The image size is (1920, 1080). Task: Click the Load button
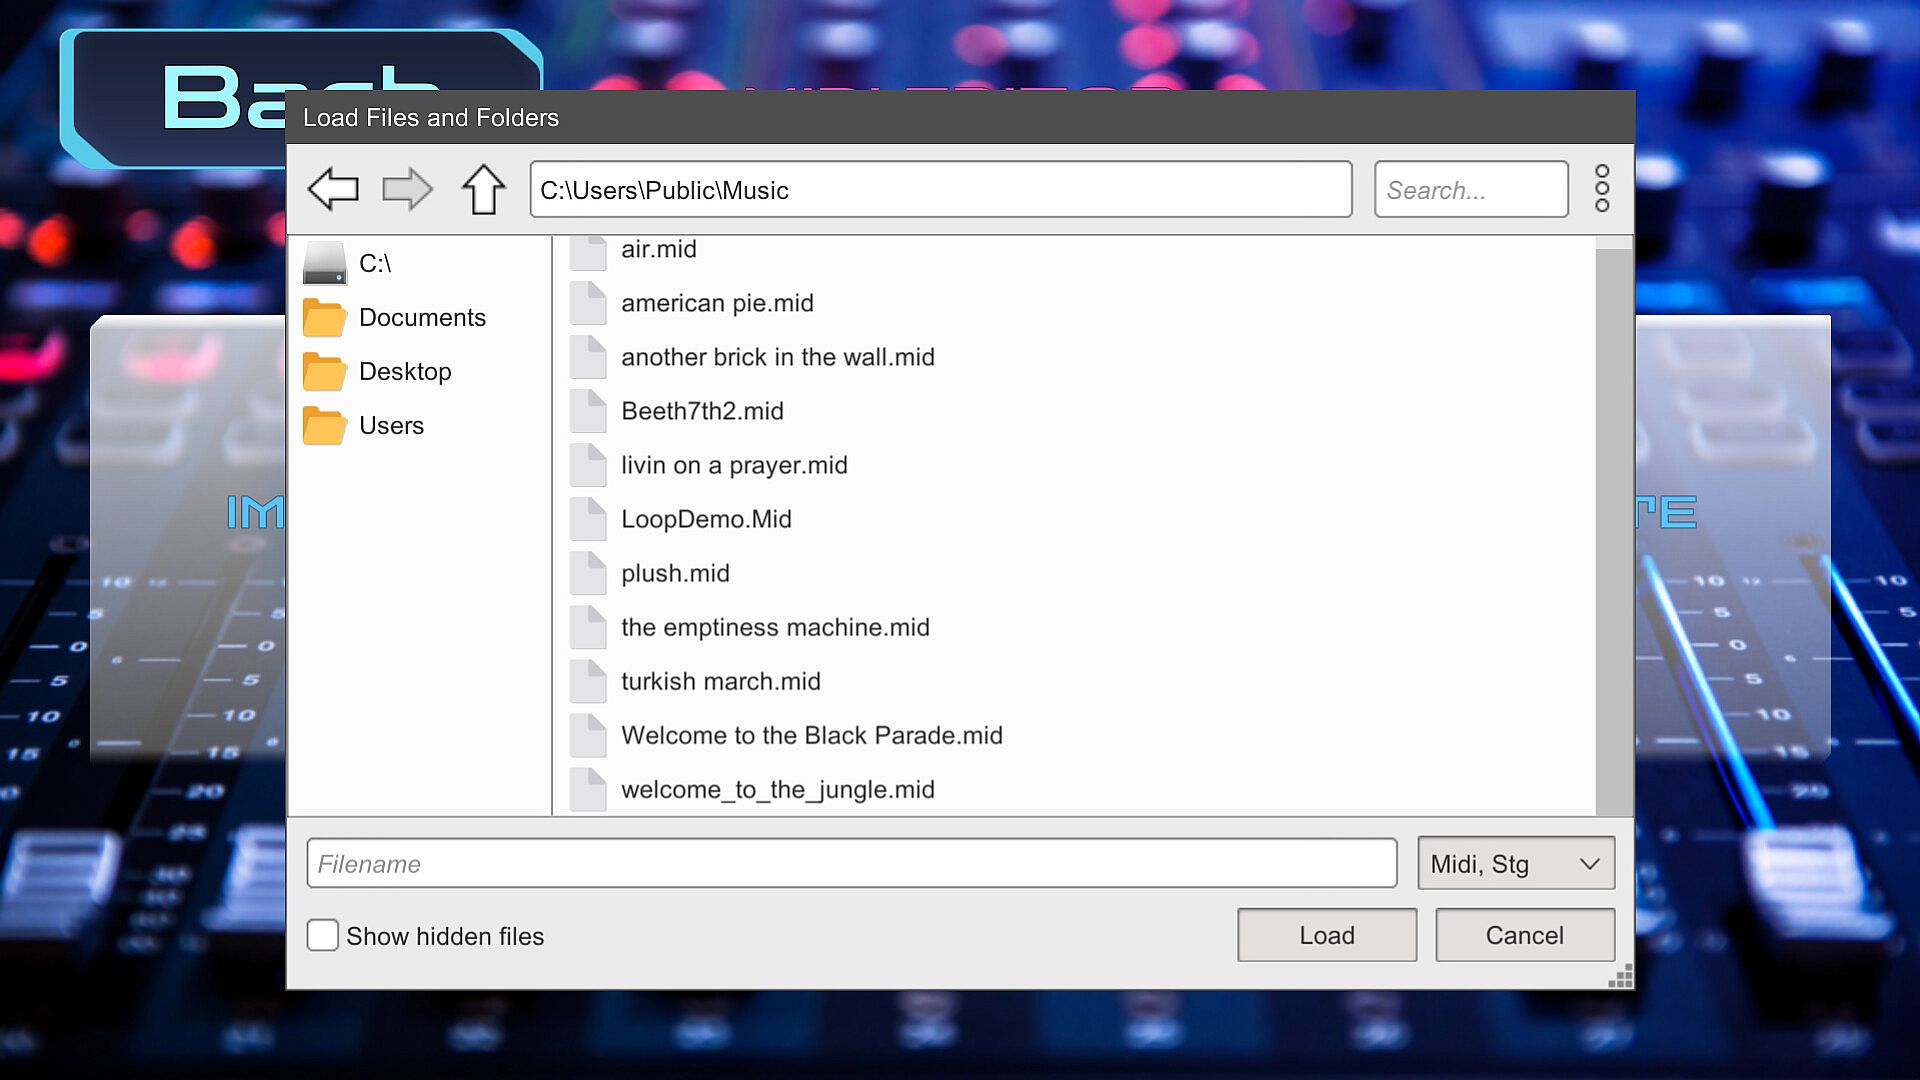(1326, 935)
